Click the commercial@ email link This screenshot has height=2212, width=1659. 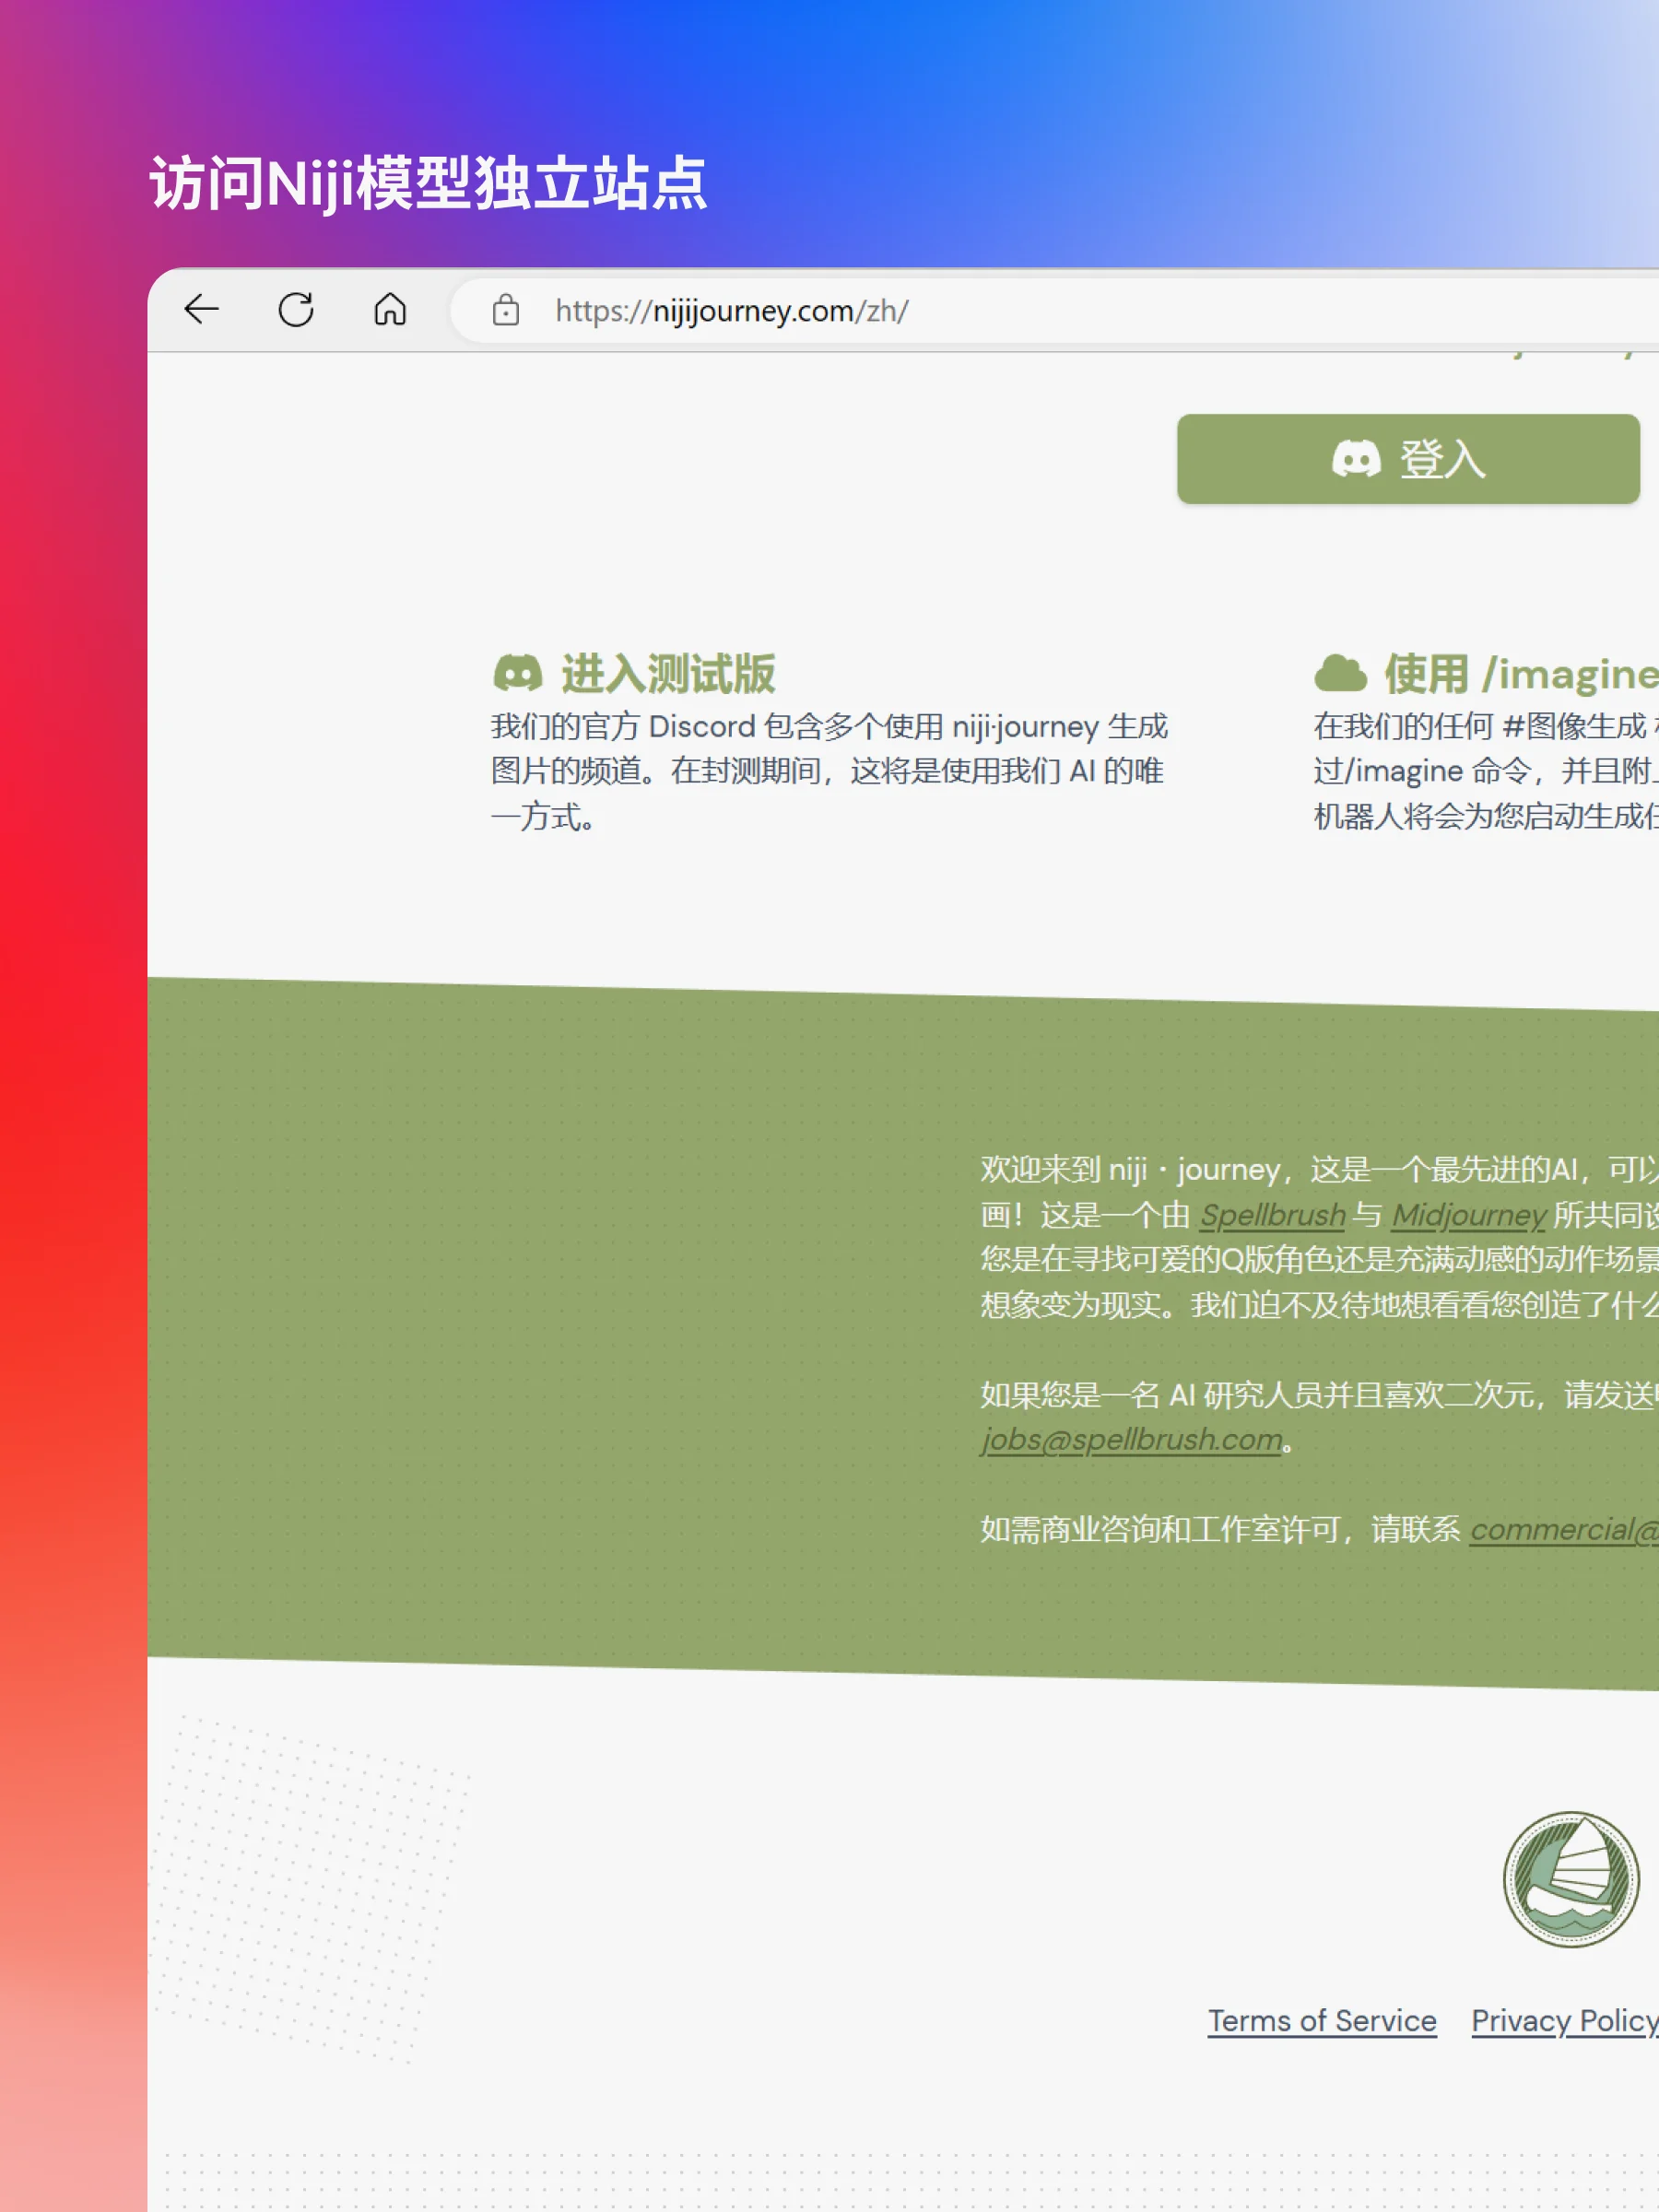pos(1564,1530)
